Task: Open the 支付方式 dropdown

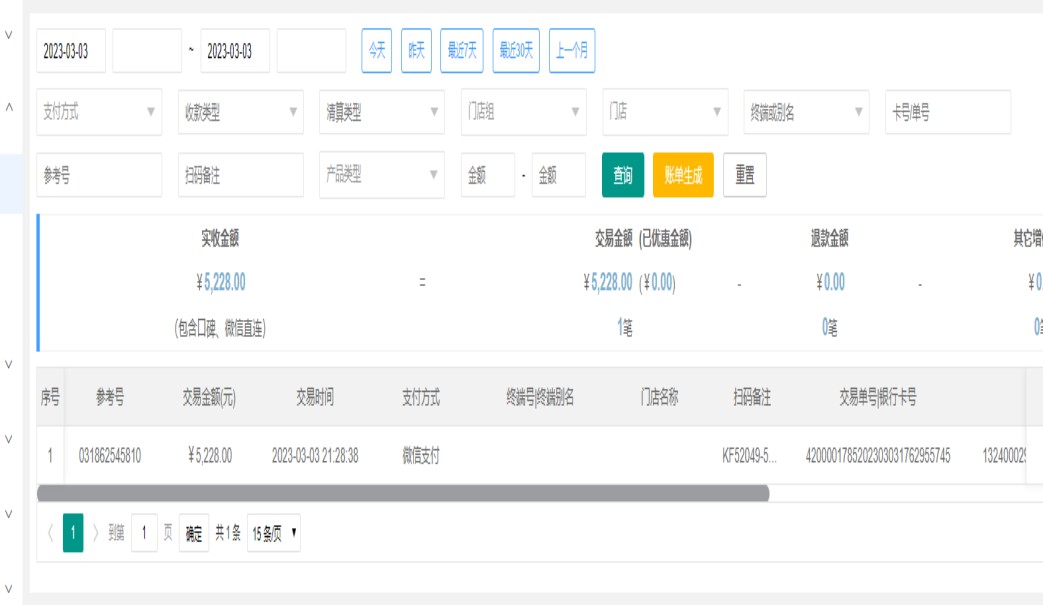Action: (x=99, y=113)
